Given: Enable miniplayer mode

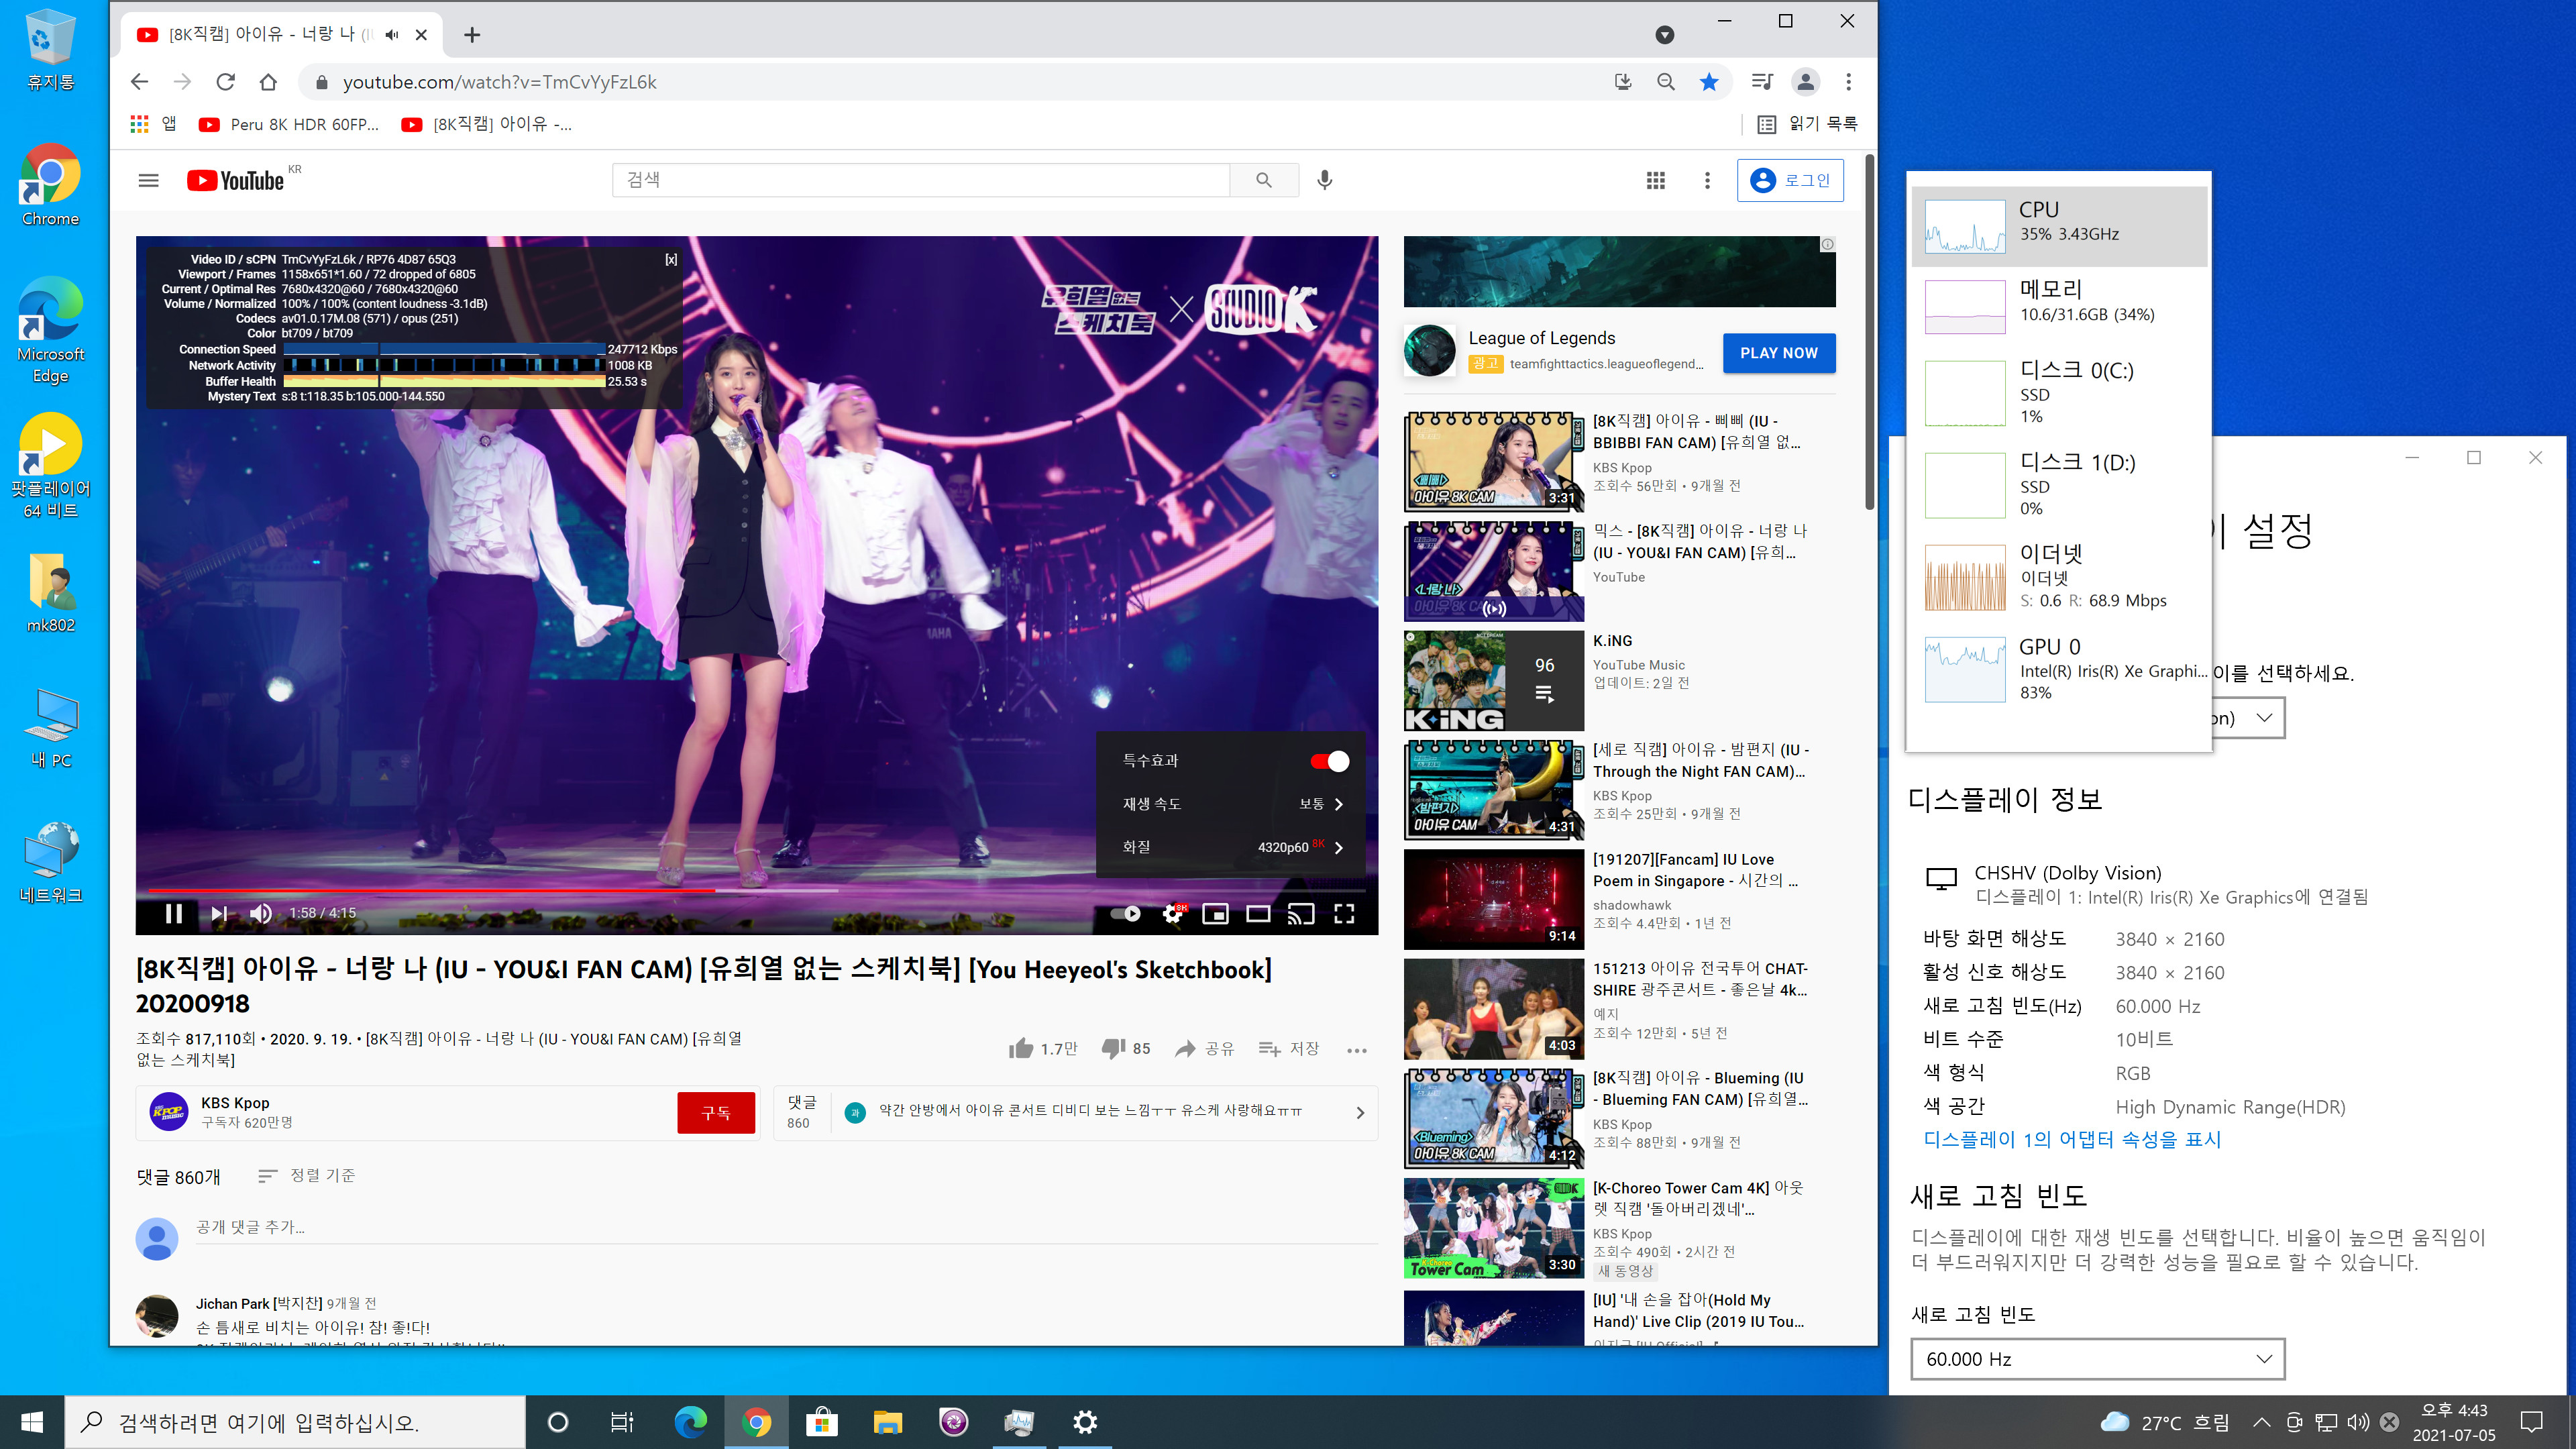Looking at the screenshot, I should pyautogui.click(x=1215, y=913).
